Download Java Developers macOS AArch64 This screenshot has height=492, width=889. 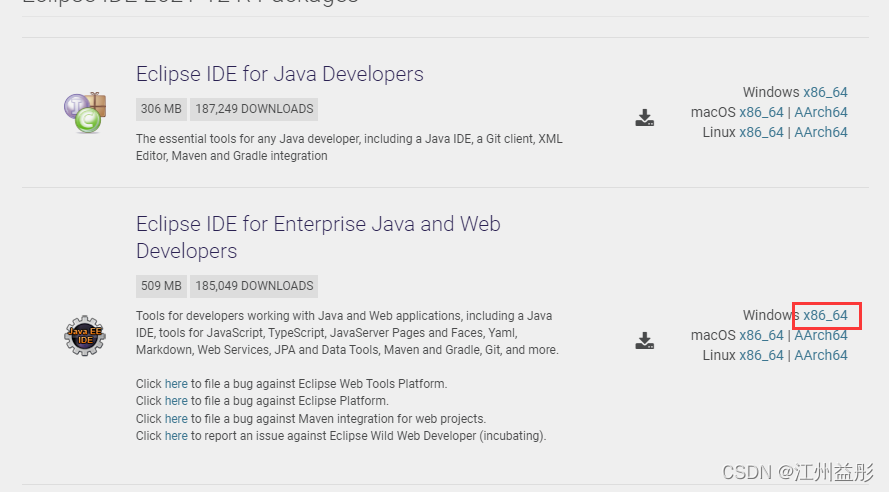(x=820, y=112)
